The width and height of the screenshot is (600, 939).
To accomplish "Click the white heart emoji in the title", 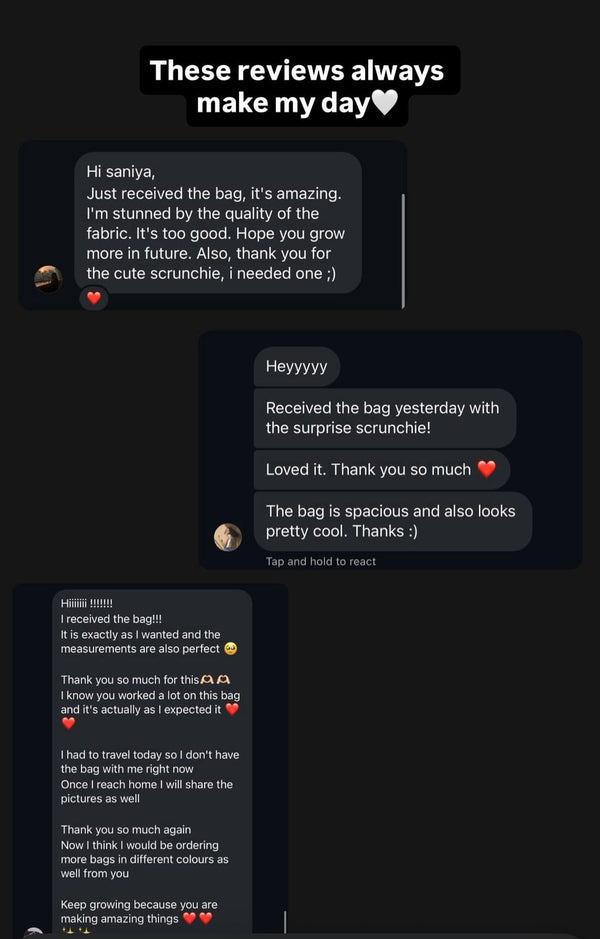I will pyautogui.click(x=384, y=103).
